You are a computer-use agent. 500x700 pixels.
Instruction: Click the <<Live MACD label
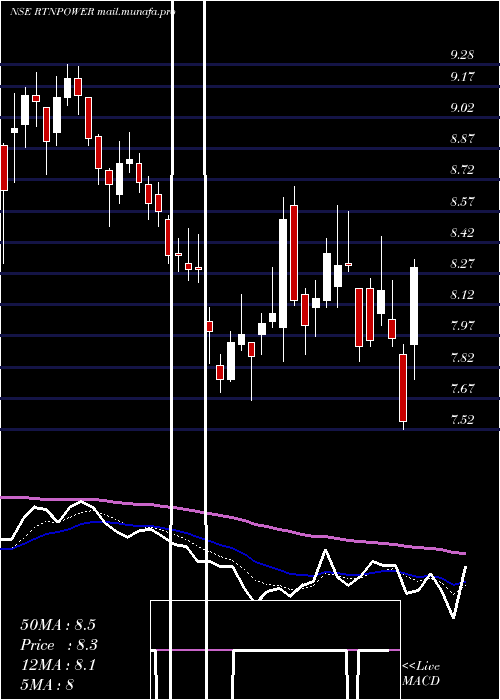coord(421,674)
